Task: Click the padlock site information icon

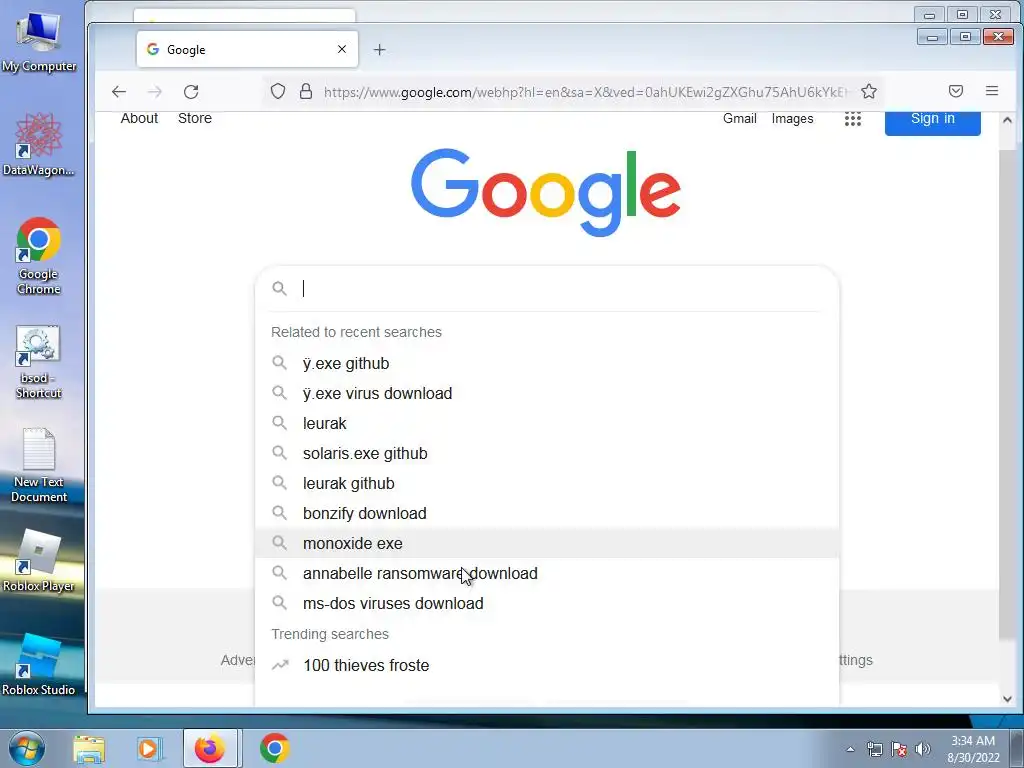Action: (305, 91)
